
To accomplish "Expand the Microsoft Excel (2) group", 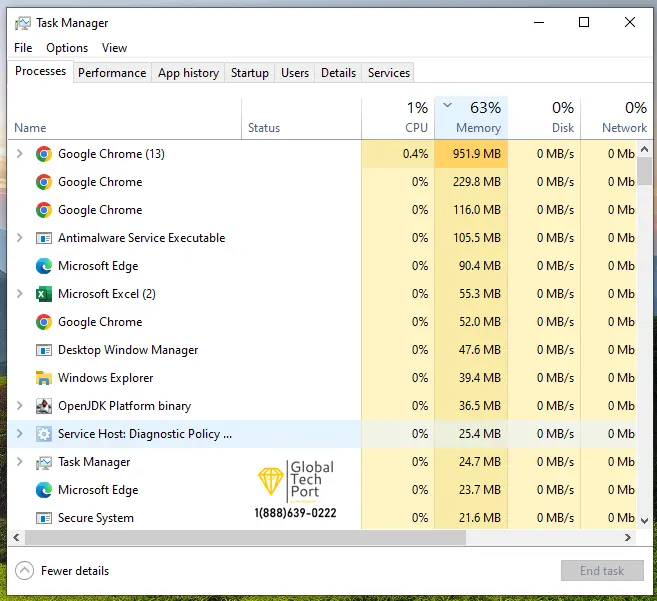I will point(19,294).
